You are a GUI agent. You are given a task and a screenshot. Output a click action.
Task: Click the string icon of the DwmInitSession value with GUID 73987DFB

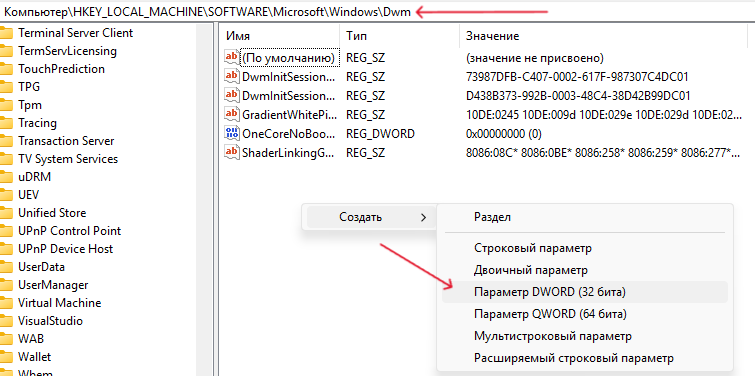(x=232, y=76)
